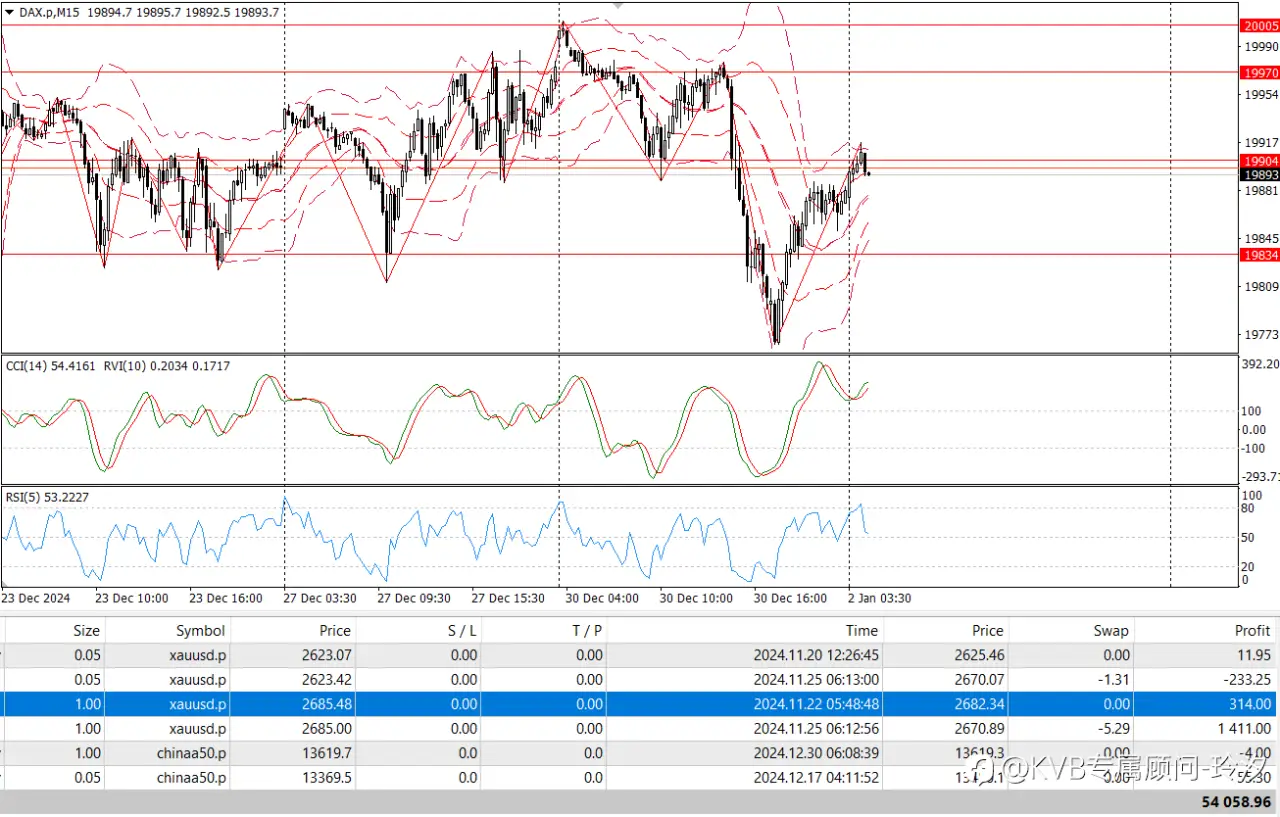
Task: Click Price header between Symbol and S / L
Action: (x=335, y=630)
